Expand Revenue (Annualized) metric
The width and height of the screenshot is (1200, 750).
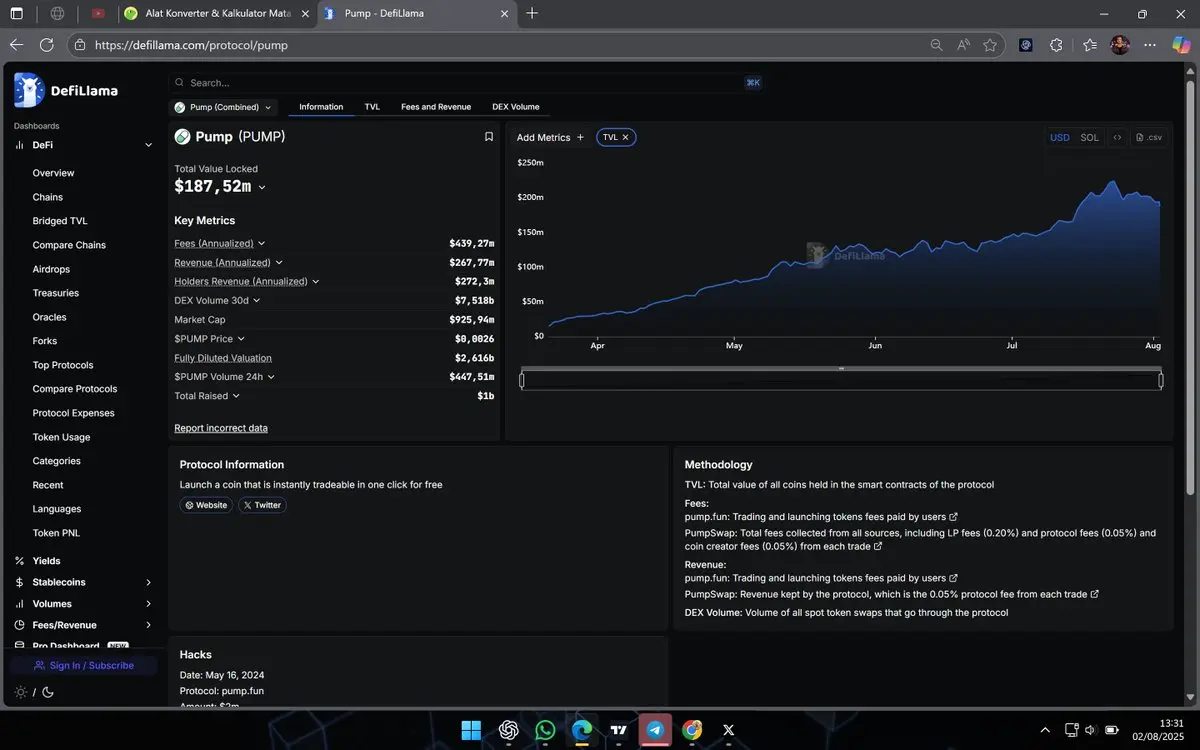tap(279, 262)
